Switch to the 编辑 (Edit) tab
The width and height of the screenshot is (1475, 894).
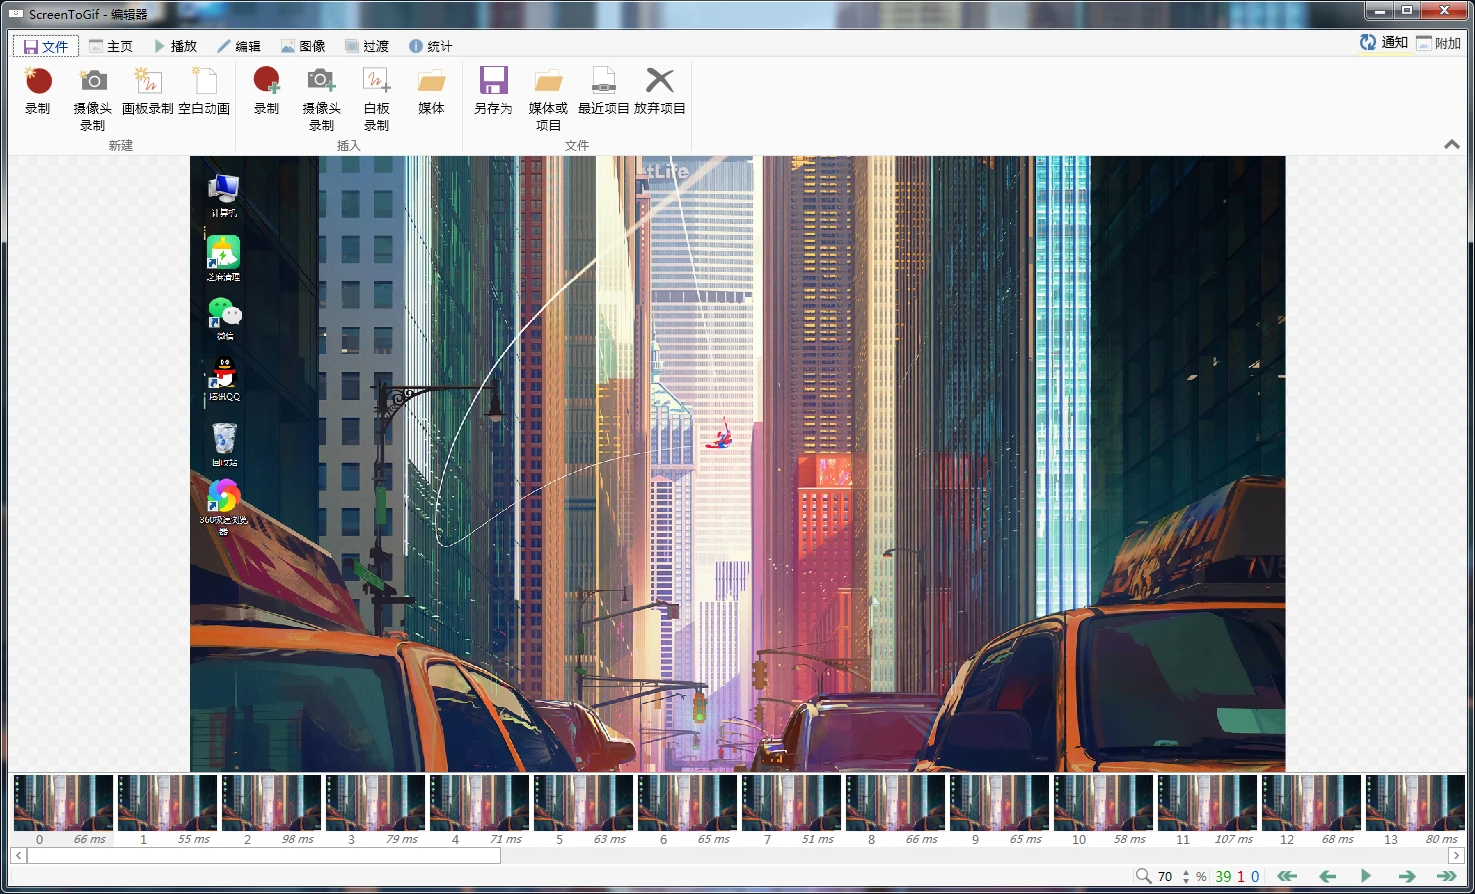(239, 46)
